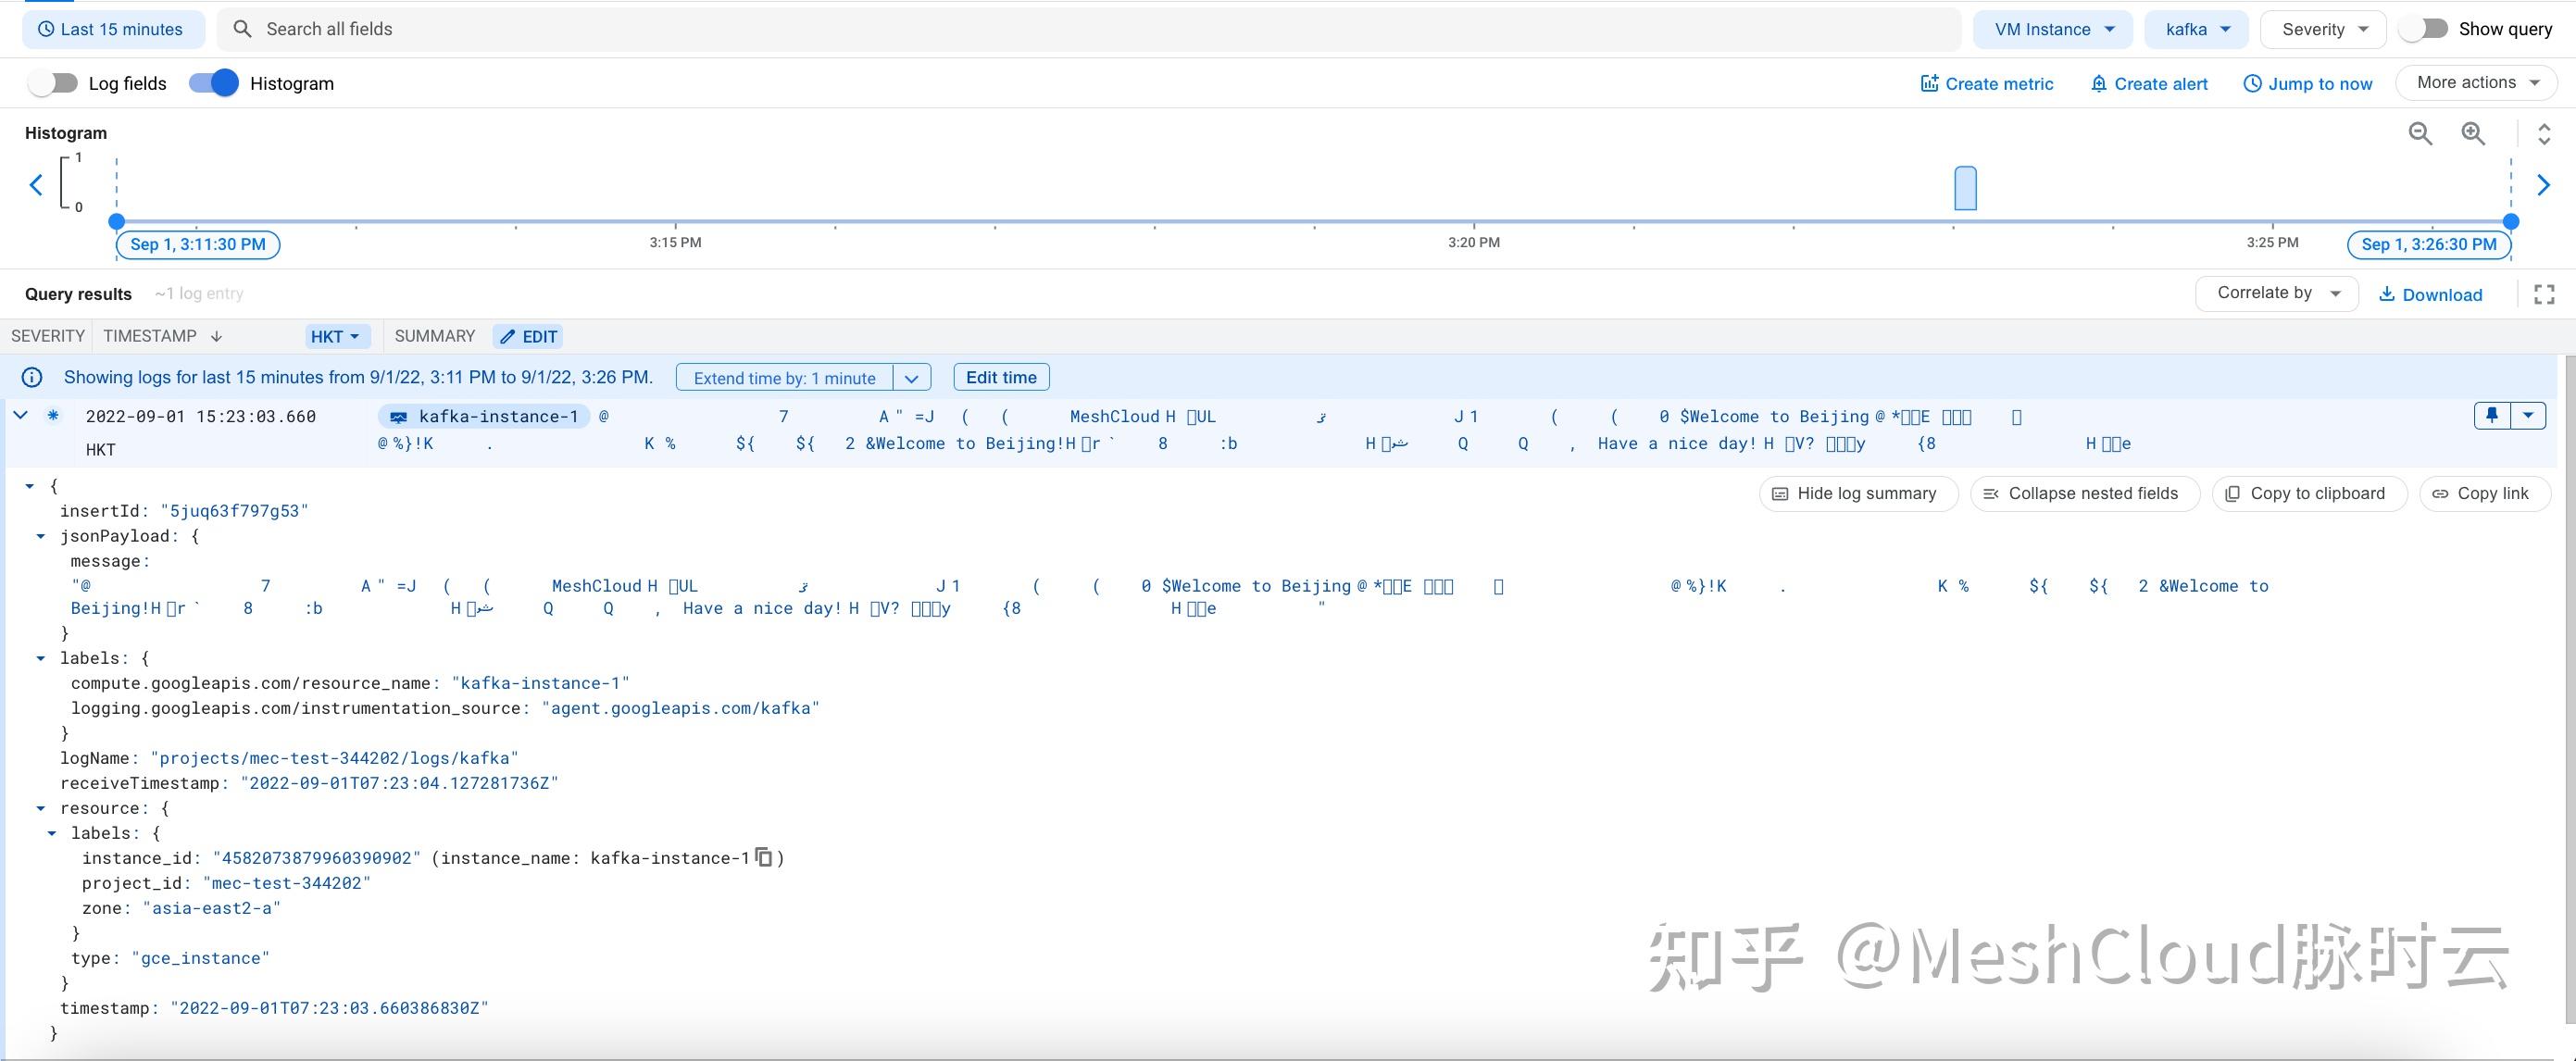The width and height of the screenshot is (2576, 1061).
Task: Click the Create alert bell icon
Action: click(2098, 83)
